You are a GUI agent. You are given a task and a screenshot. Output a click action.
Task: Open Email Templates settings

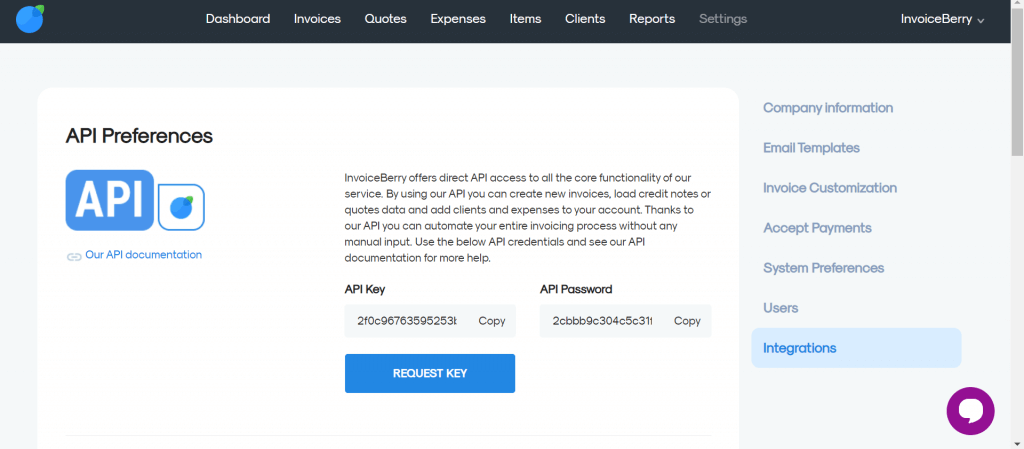pyautogui.click(x=811, y=148)
